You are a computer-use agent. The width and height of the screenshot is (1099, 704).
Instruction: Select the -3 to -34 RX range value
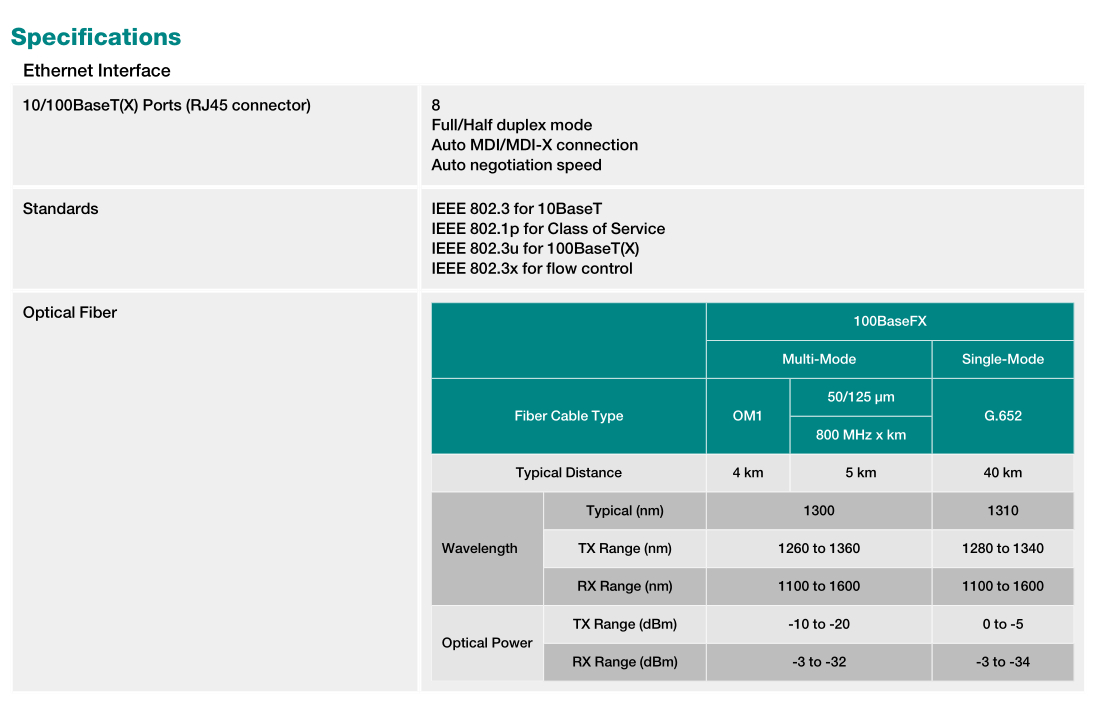(1002, 662)
